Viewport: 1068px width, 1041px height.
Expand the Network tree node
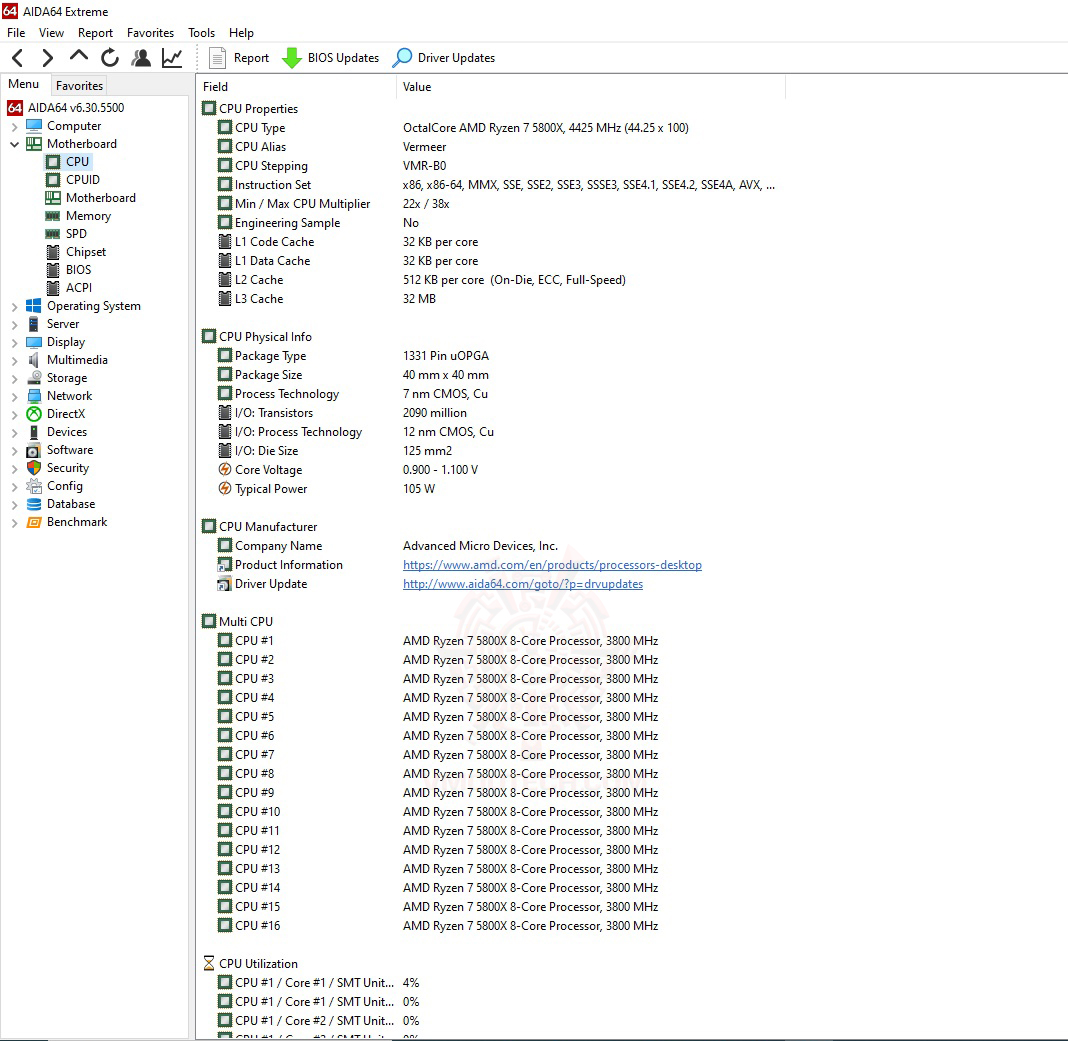[x=14, y=397]
